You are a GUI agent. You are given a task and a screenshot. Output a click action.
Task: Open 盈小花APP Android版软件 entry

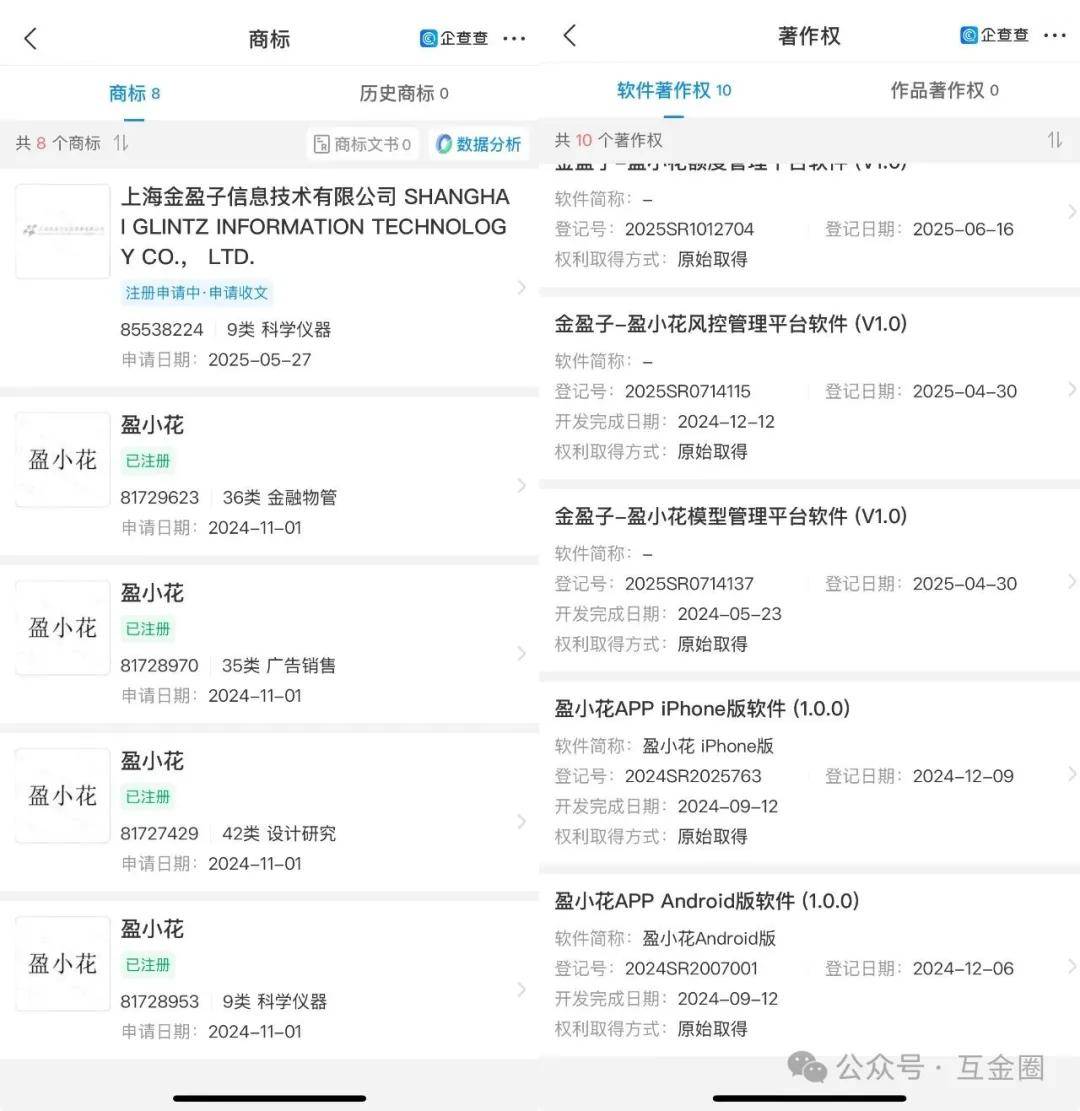pyautogui.click(x=706, y=901)
